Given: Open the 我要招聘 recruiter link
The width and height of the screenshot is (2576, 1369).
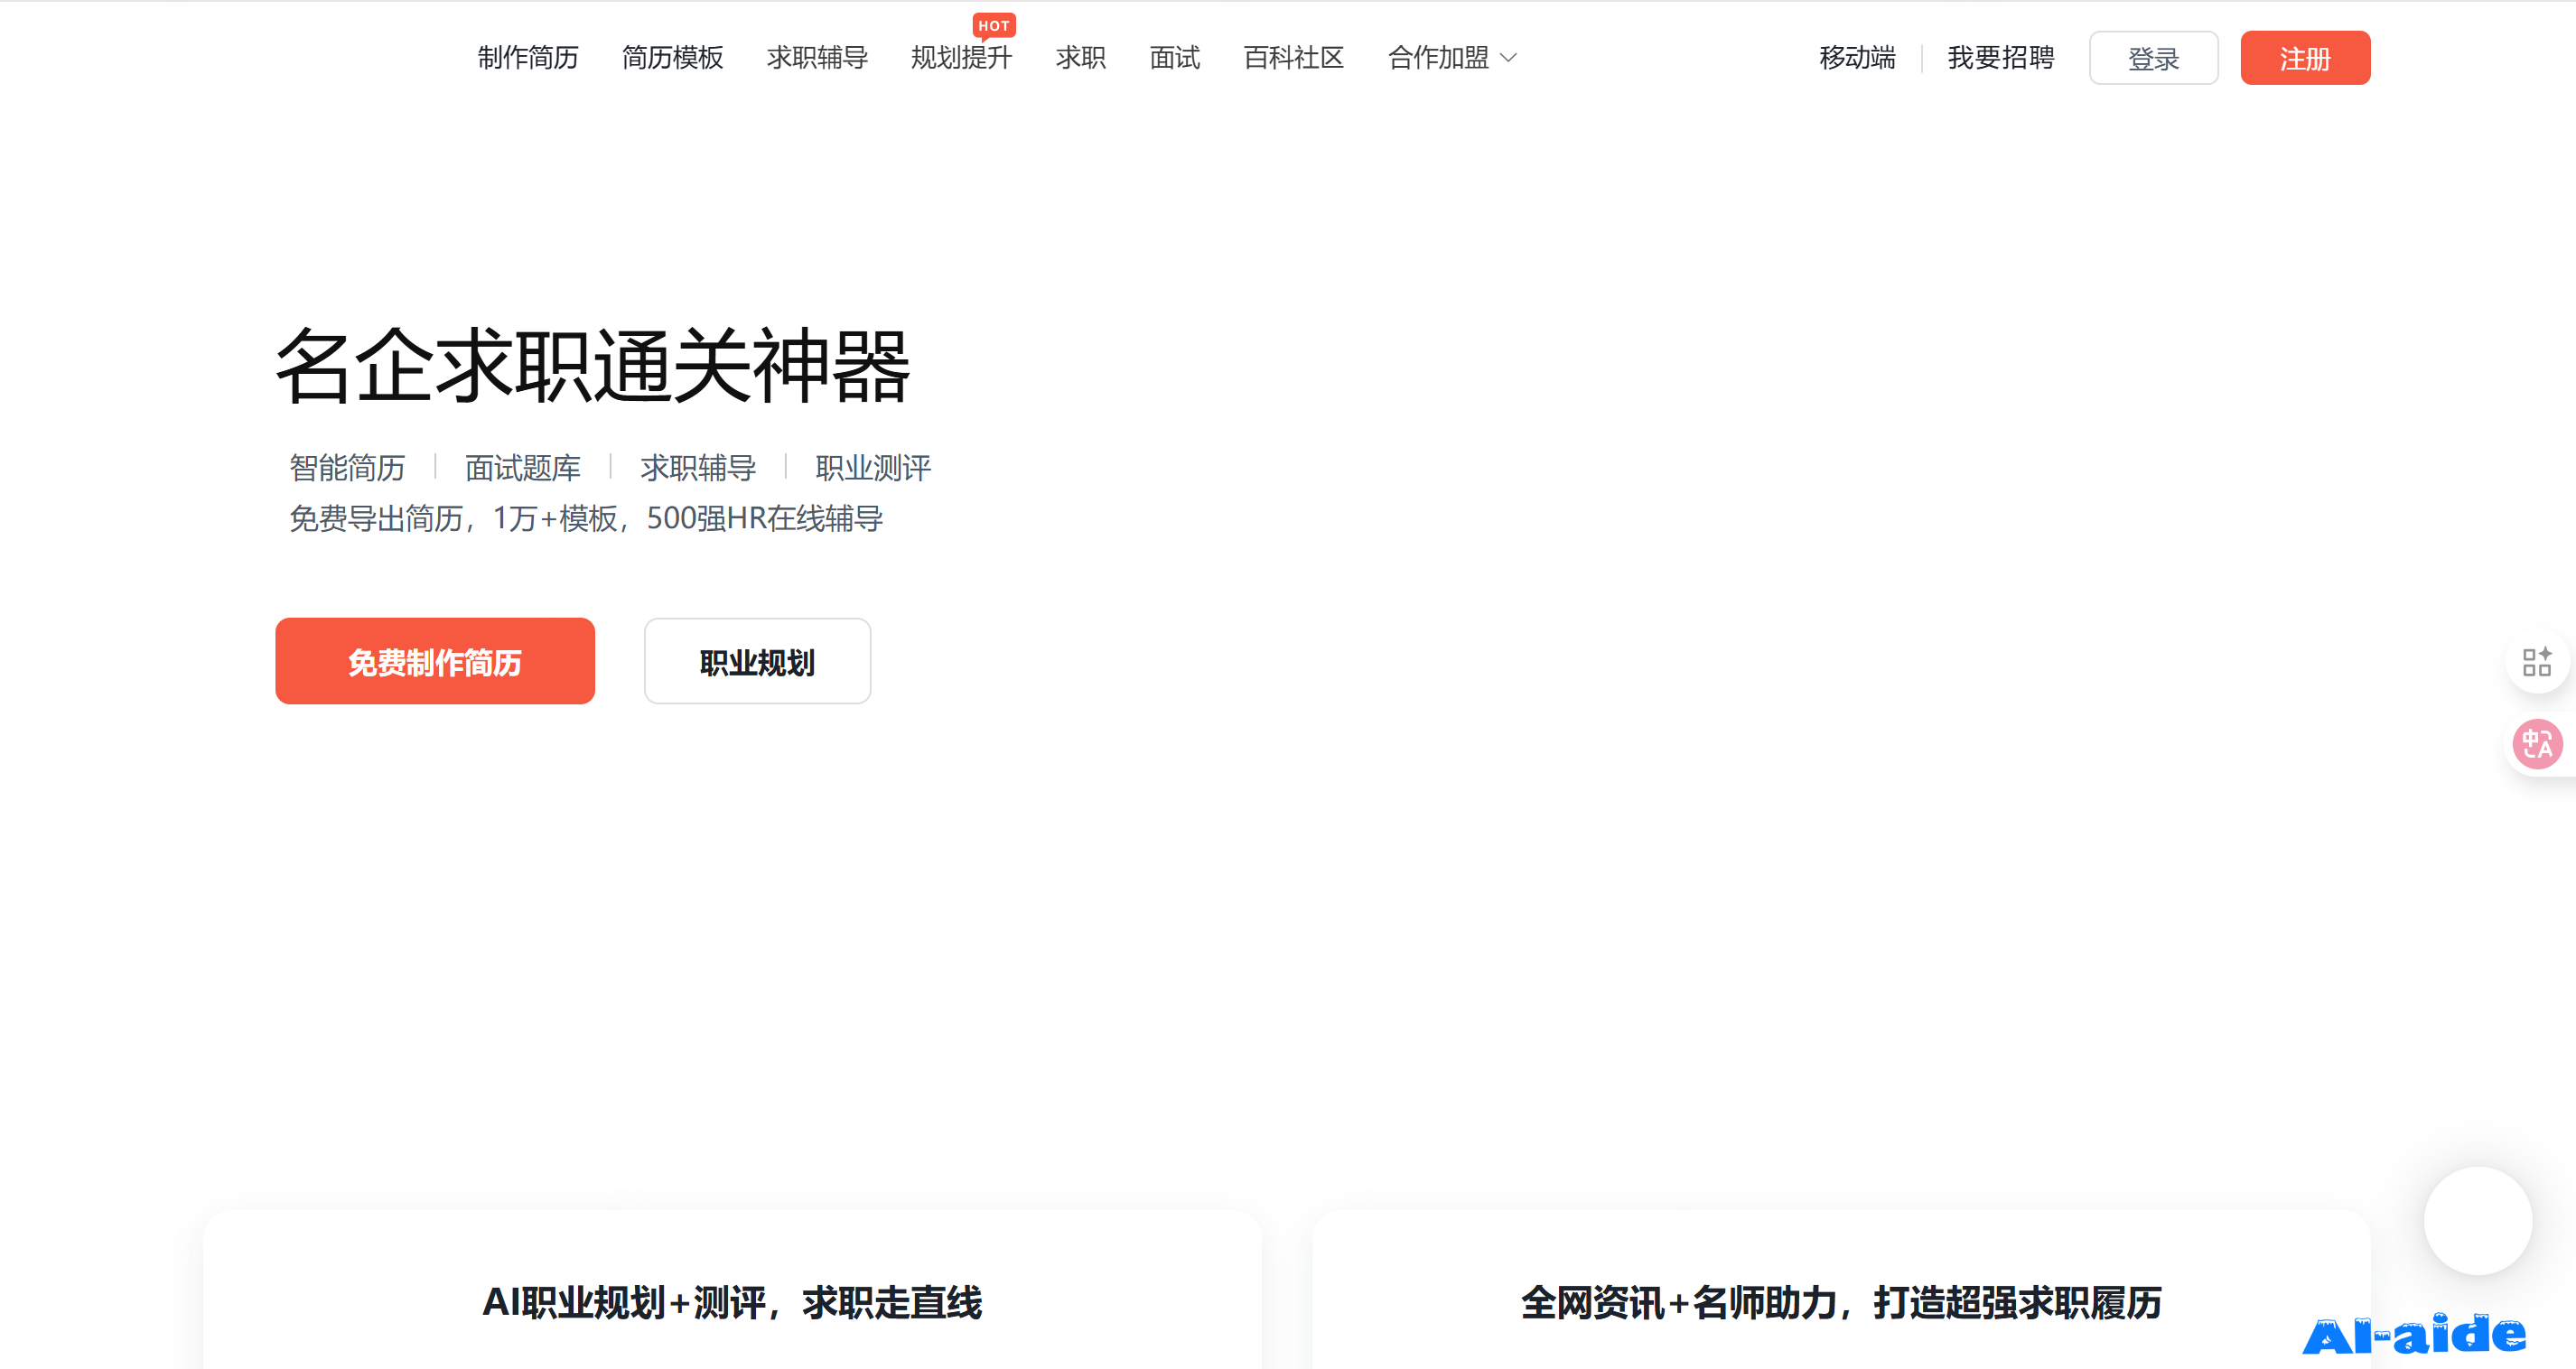Looking at the screenshot, I should coord(2000,58).
